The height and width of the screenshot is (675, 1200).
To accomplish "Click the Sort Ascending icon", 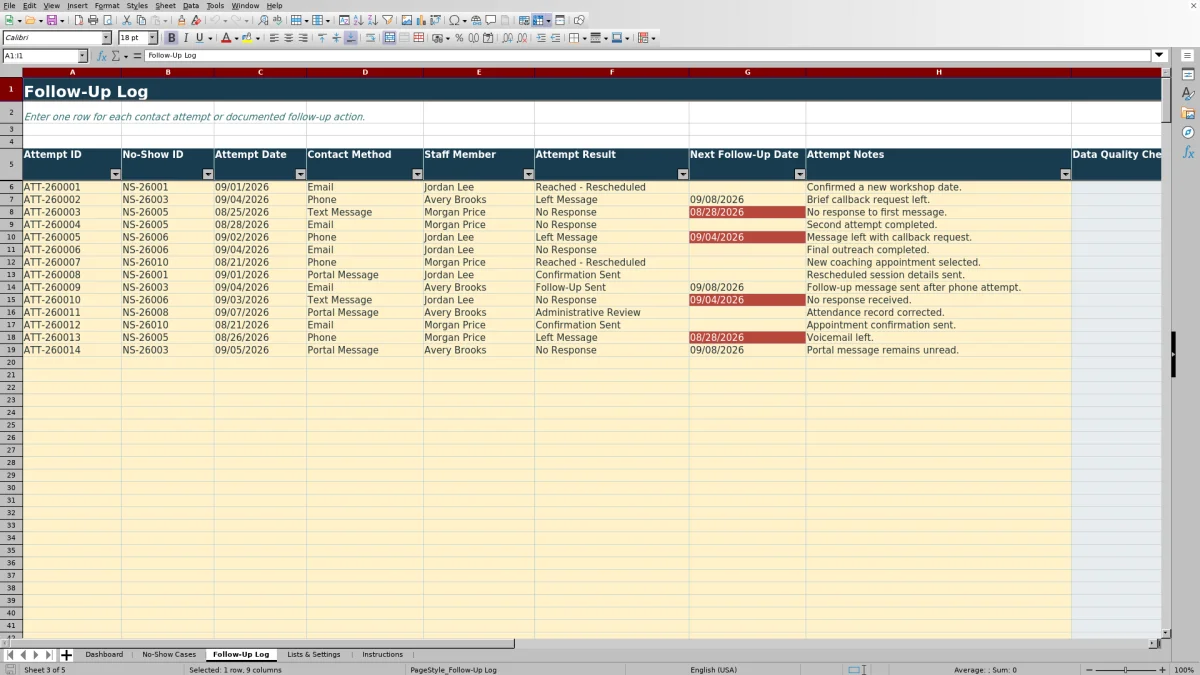I will click(x=359, y=20).
